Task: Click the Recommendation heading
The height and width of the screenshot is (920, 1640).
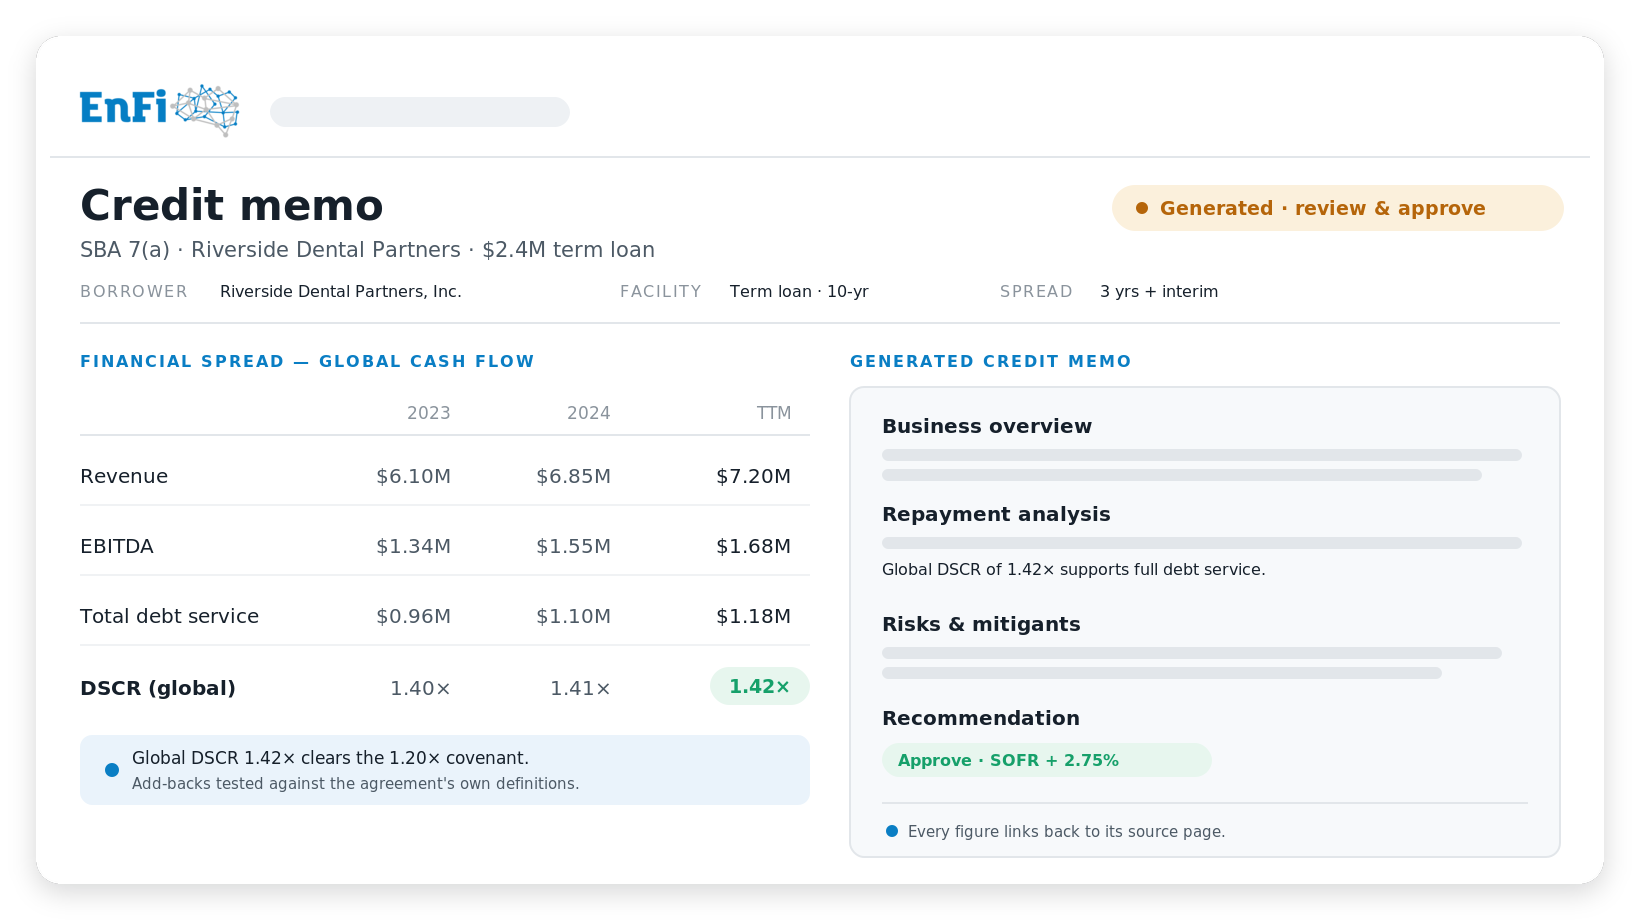Action: click(981, 718)
